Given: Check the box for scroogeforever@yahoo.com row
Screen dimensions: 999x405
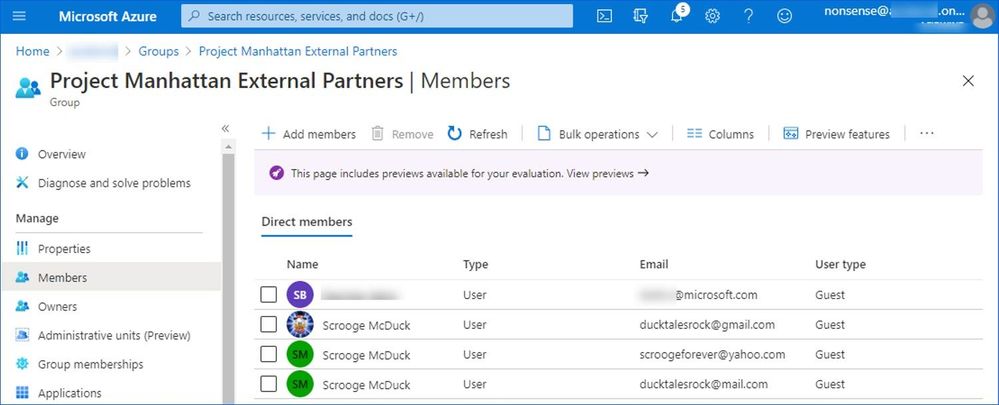Looking at the screenshot, I should [x=269, y=354].
